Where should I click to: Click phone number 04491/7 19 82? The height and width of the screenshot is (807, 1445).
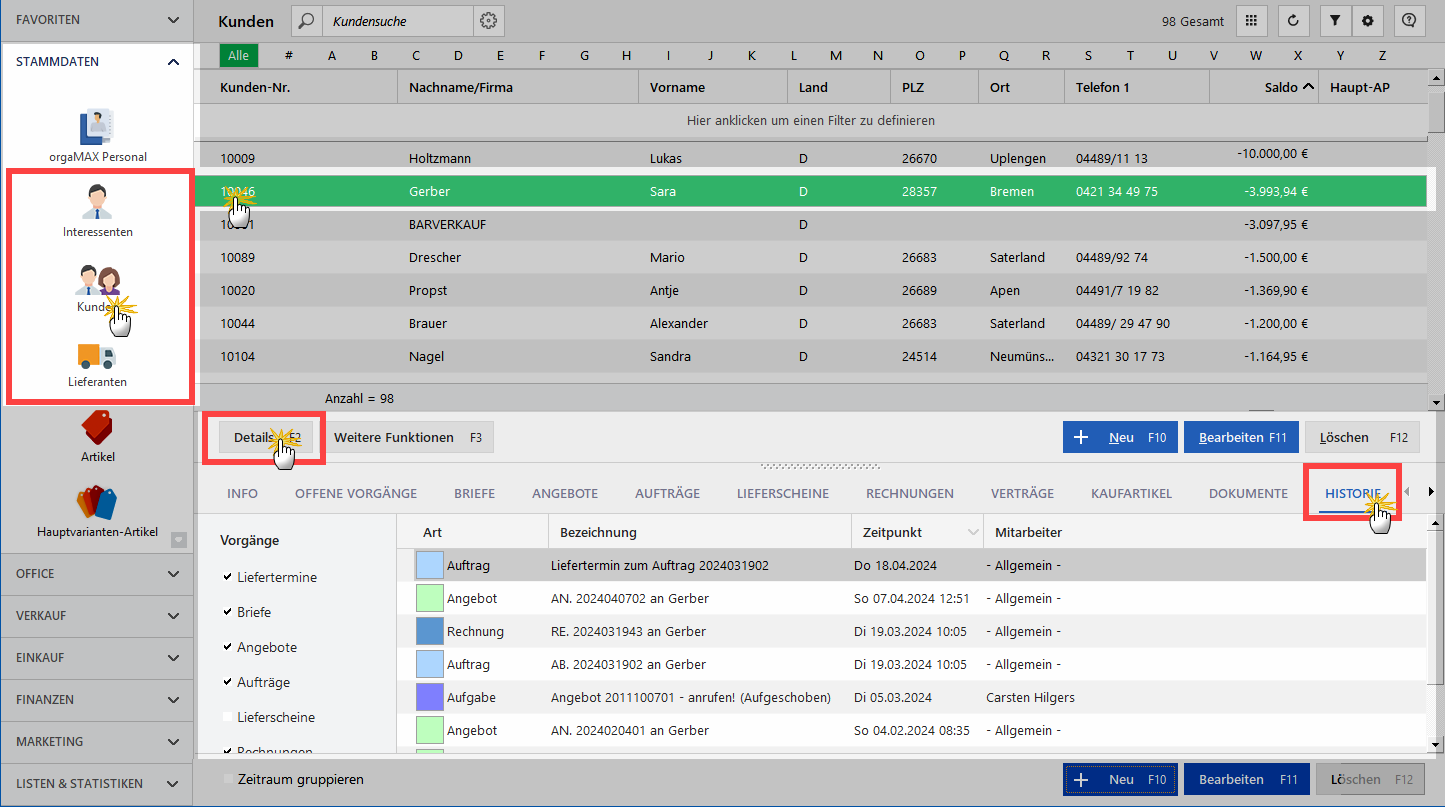tap(1117, 290)
